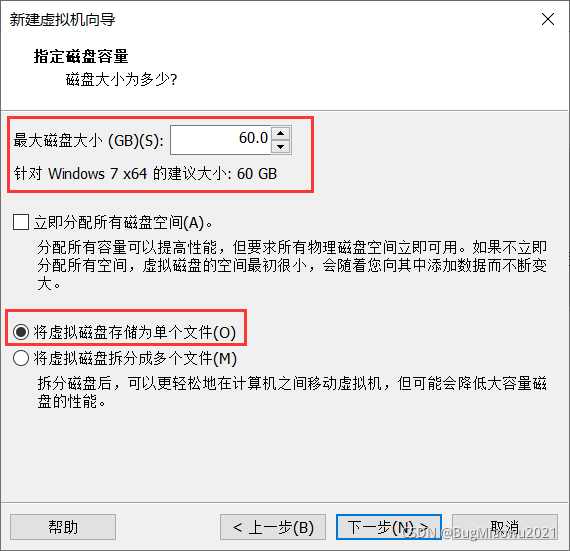The width and height of the screenshot is (570, 551).
Task: Click the 将虚拟磁盘拆分成多个文件(M) label text
Action: (x=135, y=358)
